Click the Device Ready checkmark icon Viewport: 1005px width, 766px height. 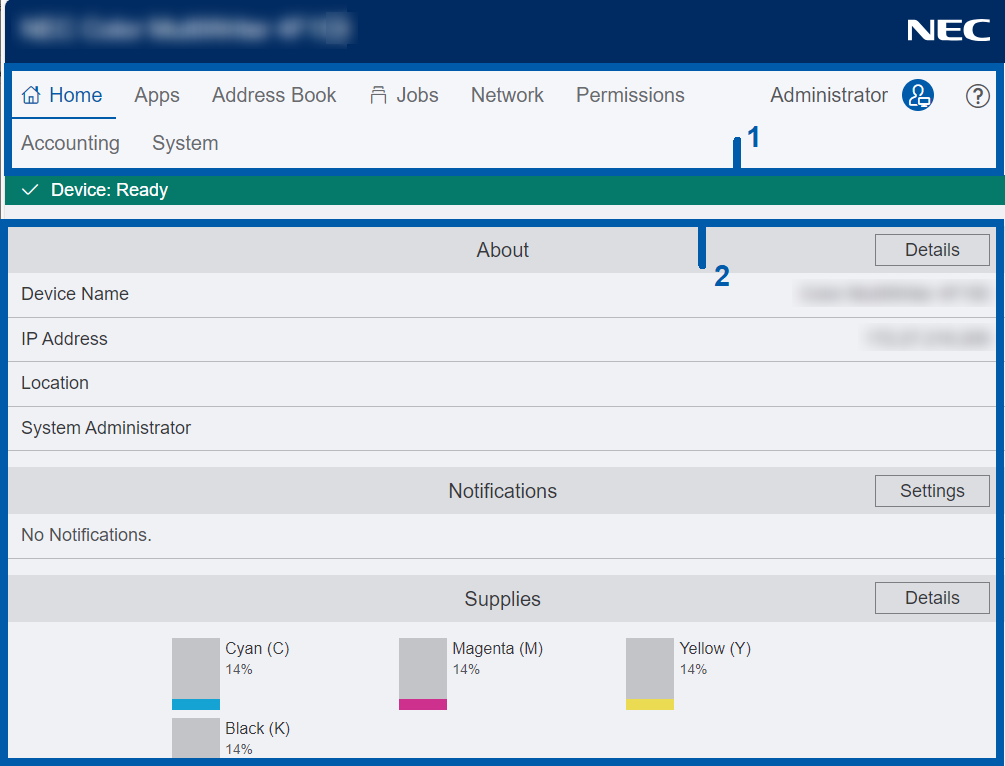pos(30,190)
